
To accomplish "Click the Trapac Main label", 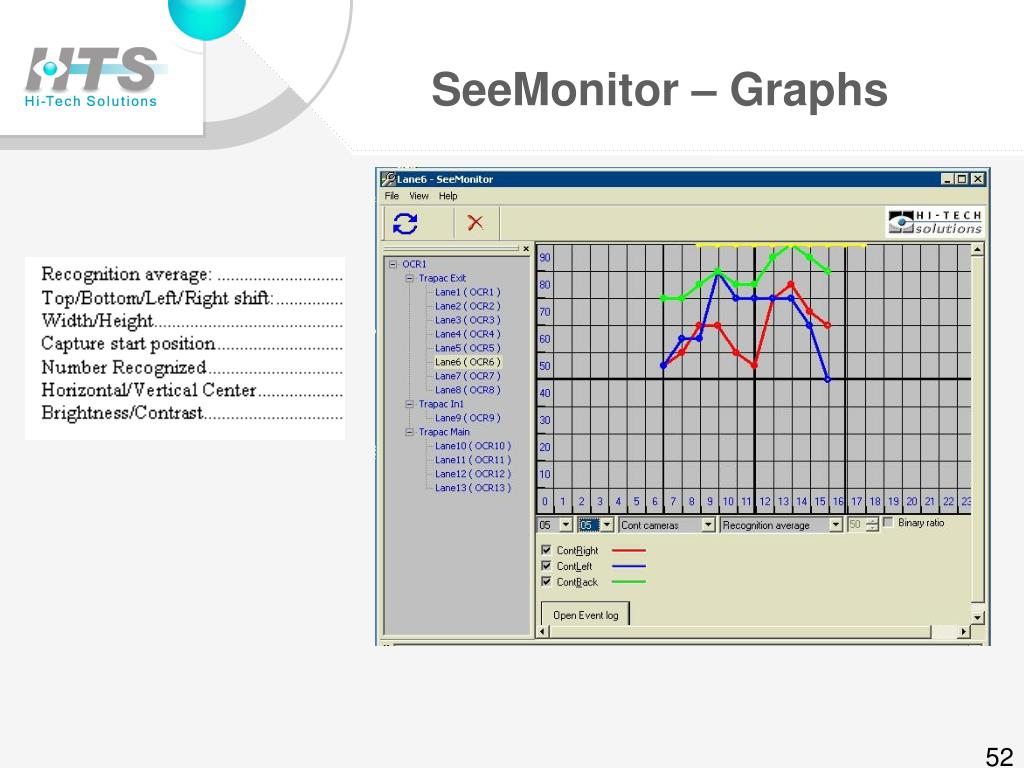I will (x=444, y=432).
